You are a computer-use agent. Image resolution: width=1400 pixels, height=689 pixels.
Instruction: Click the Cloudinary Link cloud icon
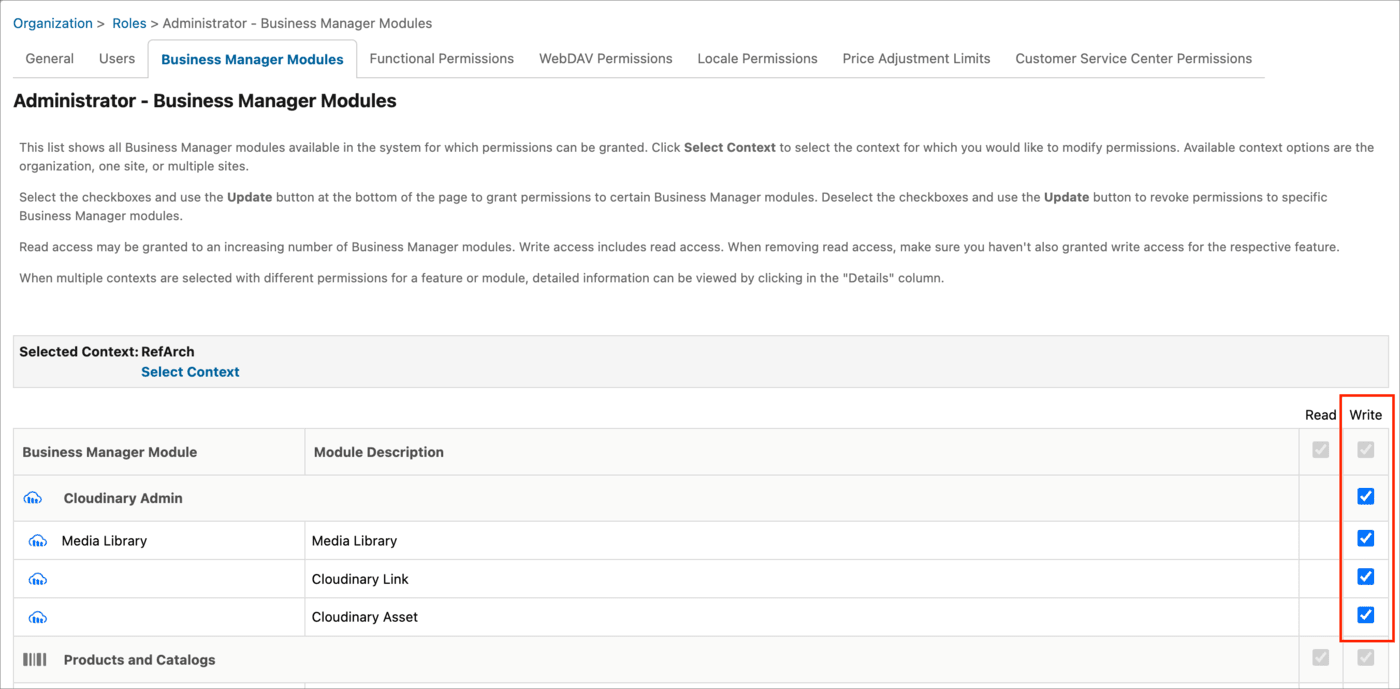tap(37, 578)
